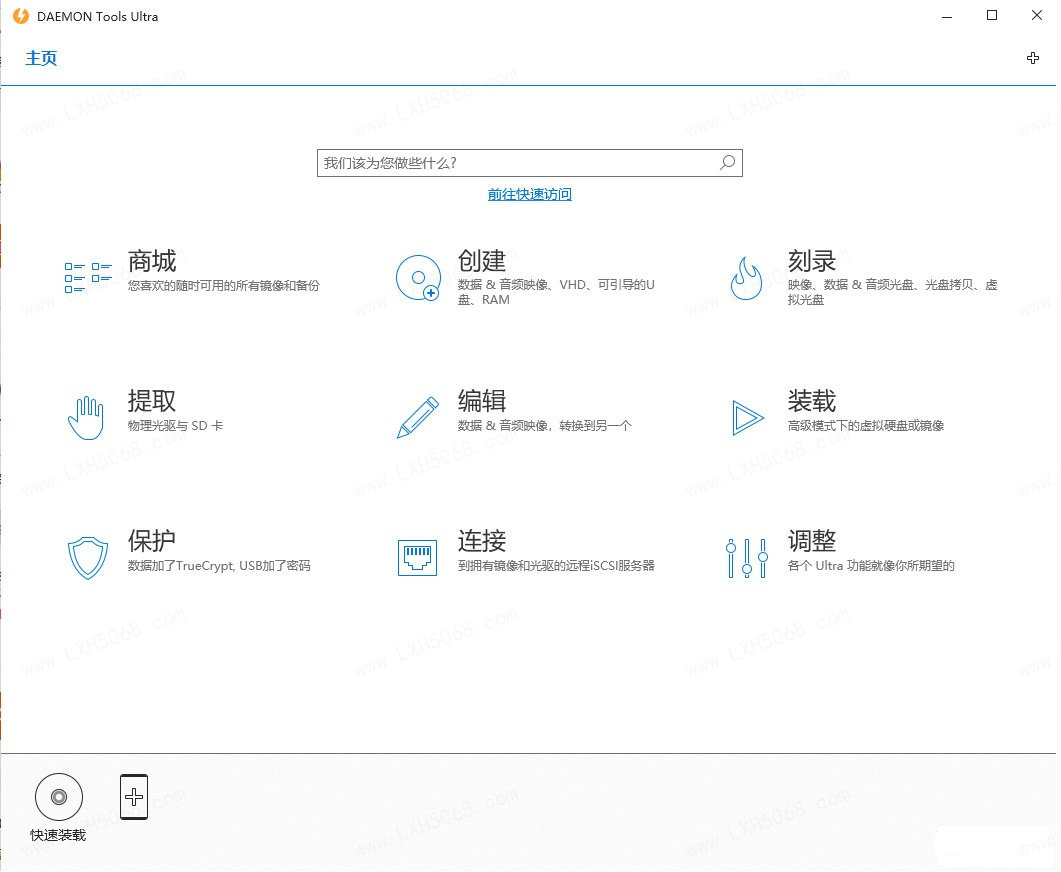Add a device with the phone plus icon
The image size is (1061, 872).
tap(134, 797)
